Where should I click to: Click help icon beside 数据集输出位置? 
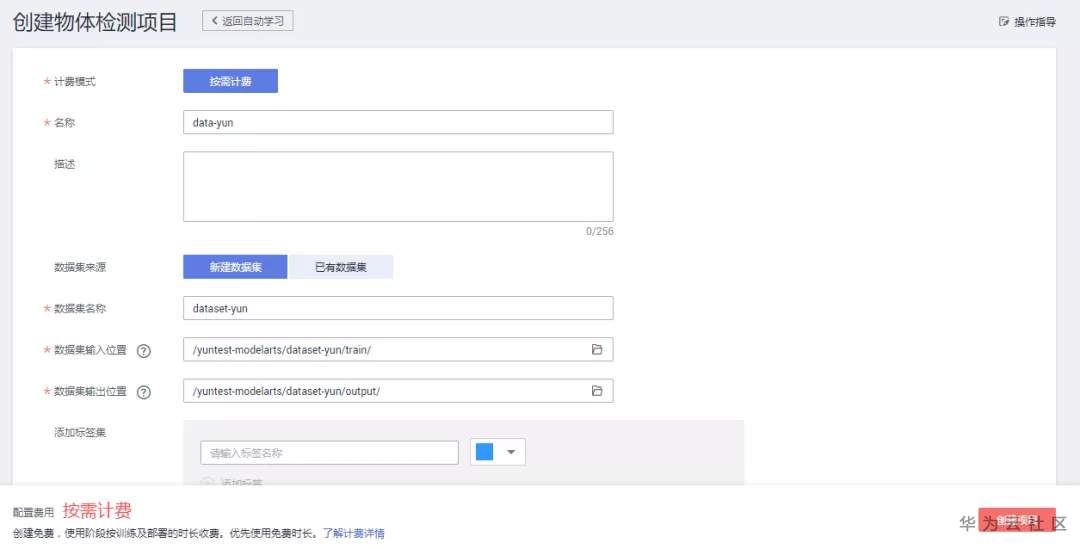pyautogui.click(x=144, y=392)
